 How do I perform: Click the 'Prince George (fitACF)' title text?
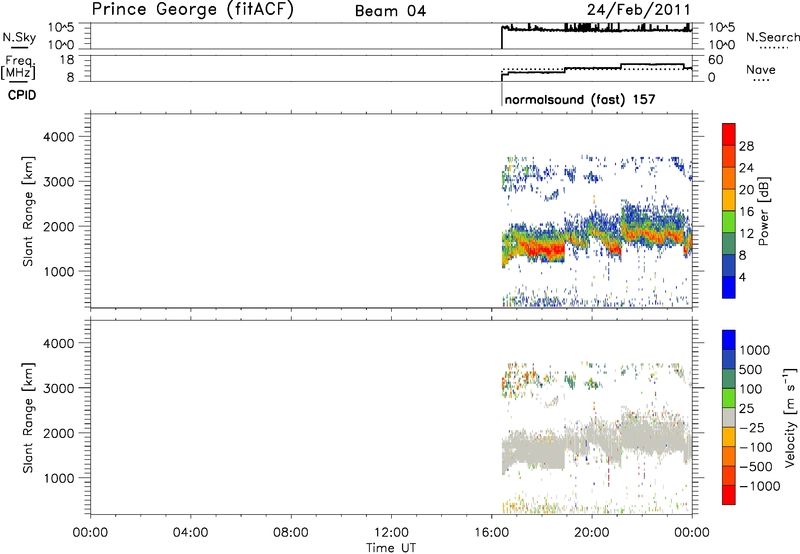[193, 10]
